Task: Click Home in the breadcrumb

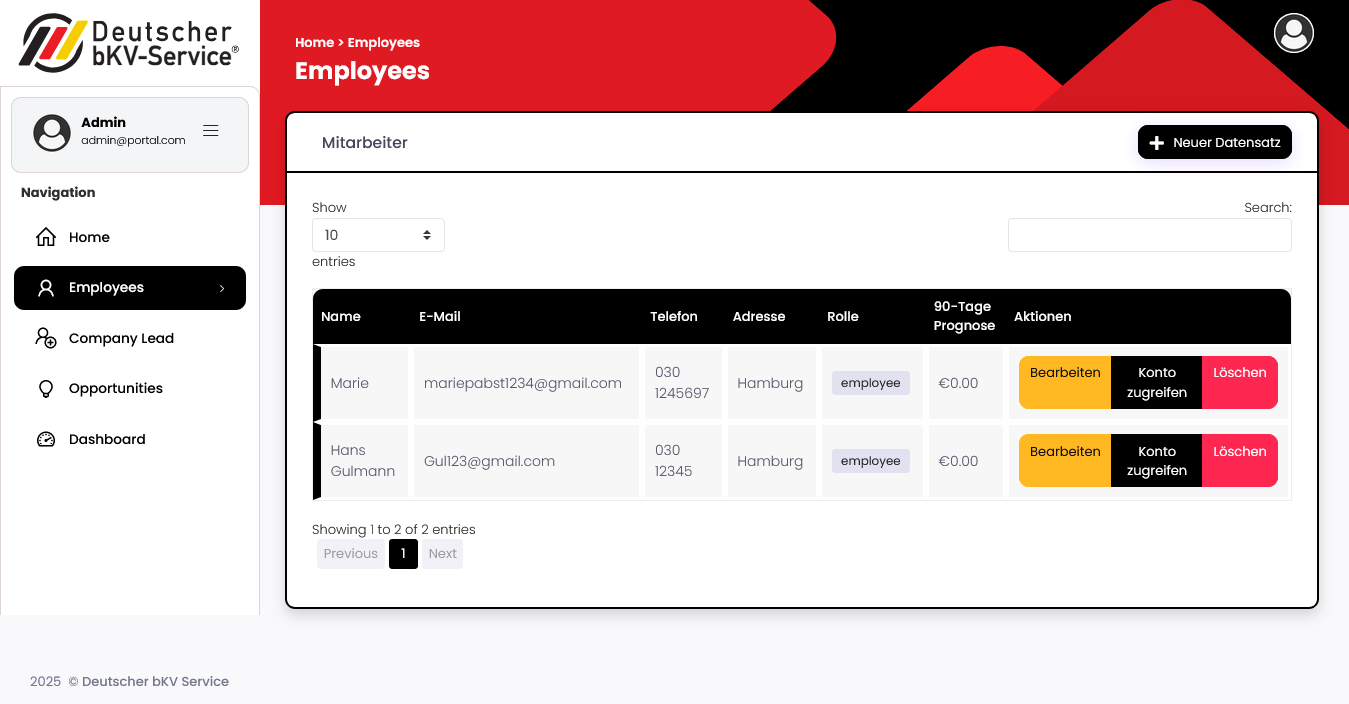Action: tap(314, 43)
